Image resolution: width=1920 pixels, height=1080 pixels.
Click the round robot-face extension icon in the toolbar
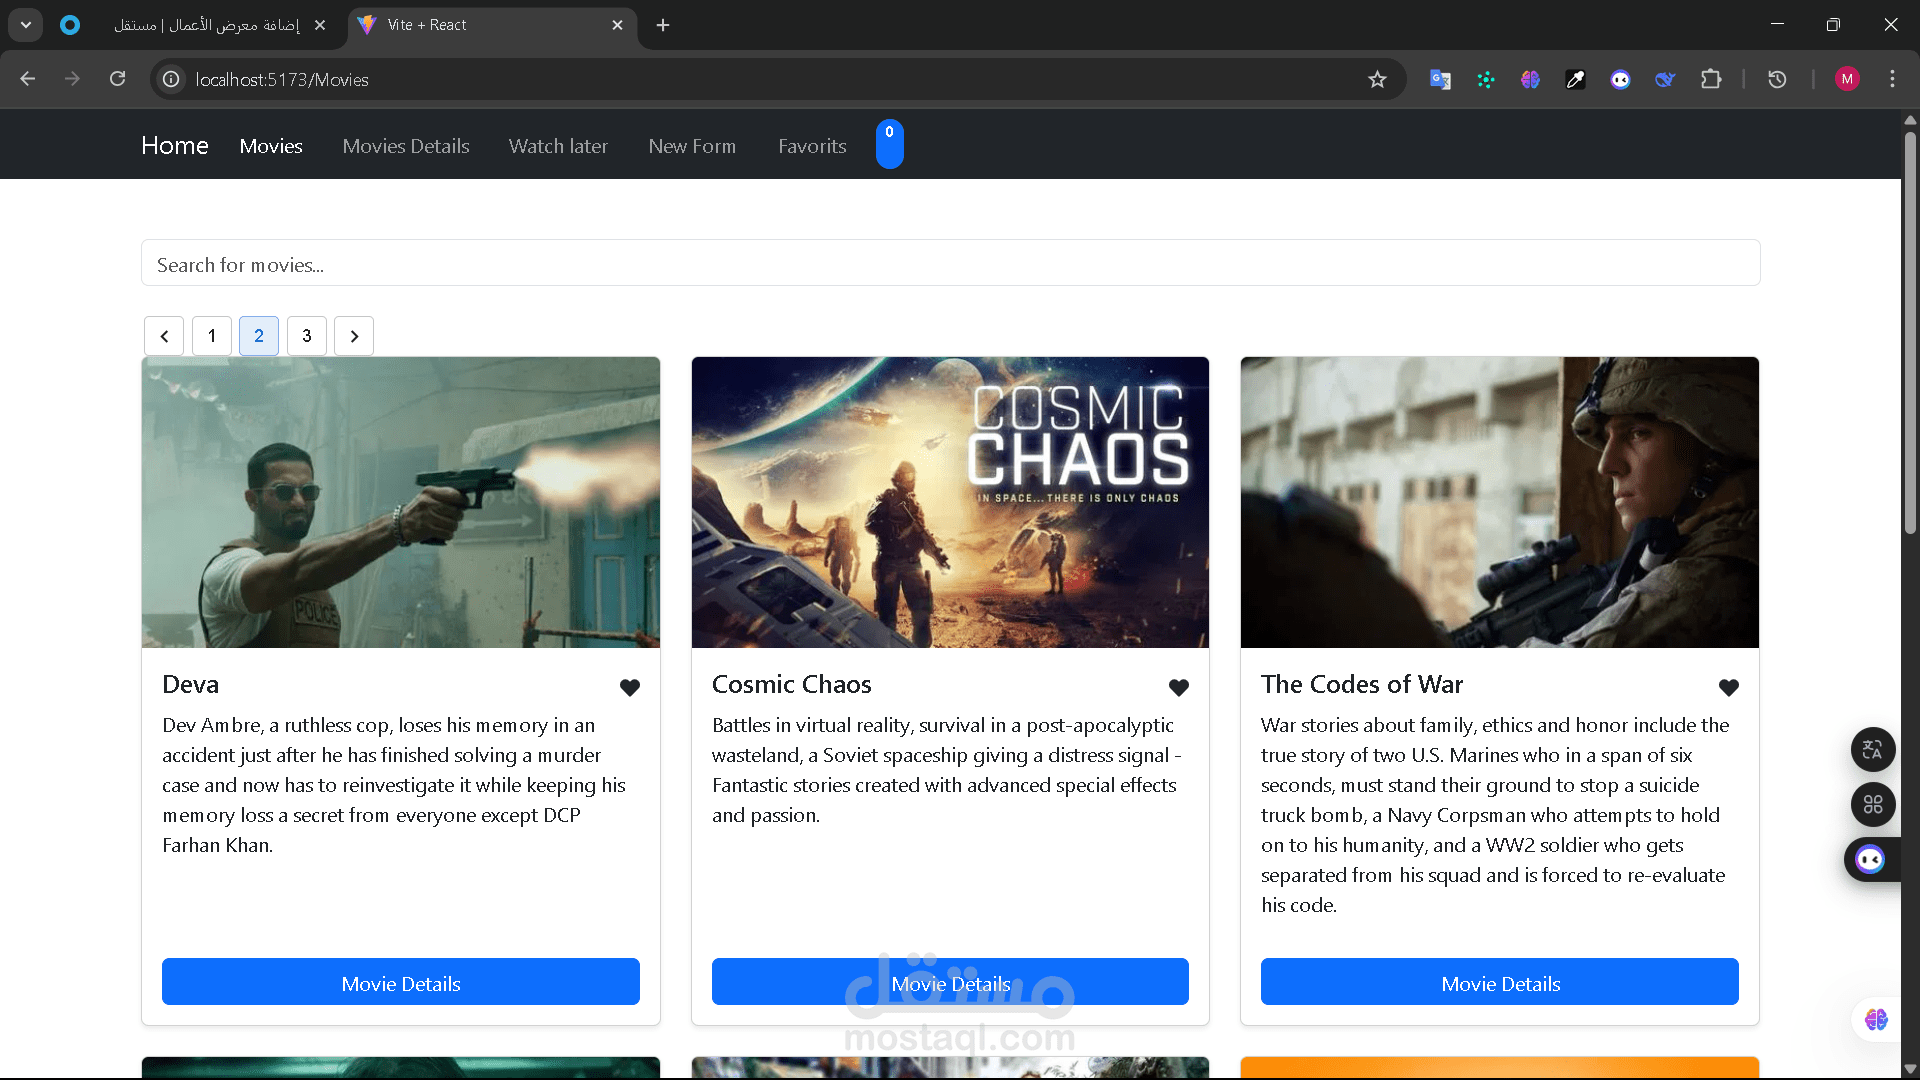pyautogui.click(x=1620, y=79)
